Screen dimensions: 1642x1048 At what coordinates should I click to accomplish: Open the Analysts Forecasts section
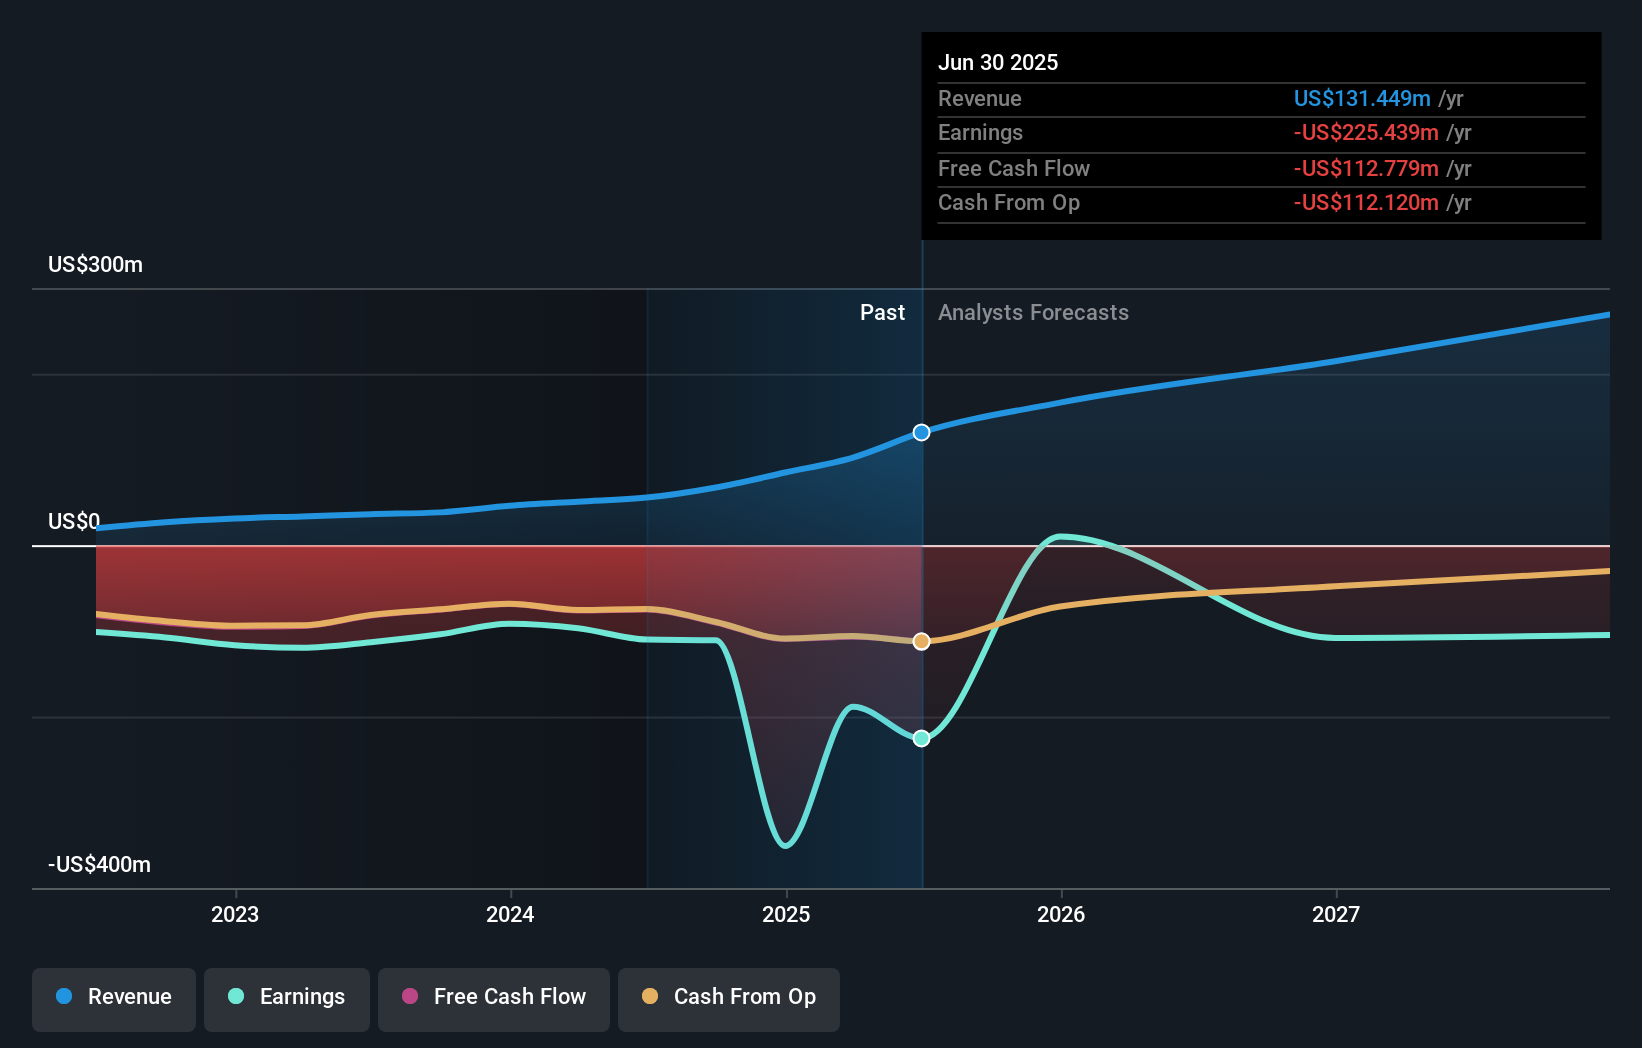tap(1033, 312)
